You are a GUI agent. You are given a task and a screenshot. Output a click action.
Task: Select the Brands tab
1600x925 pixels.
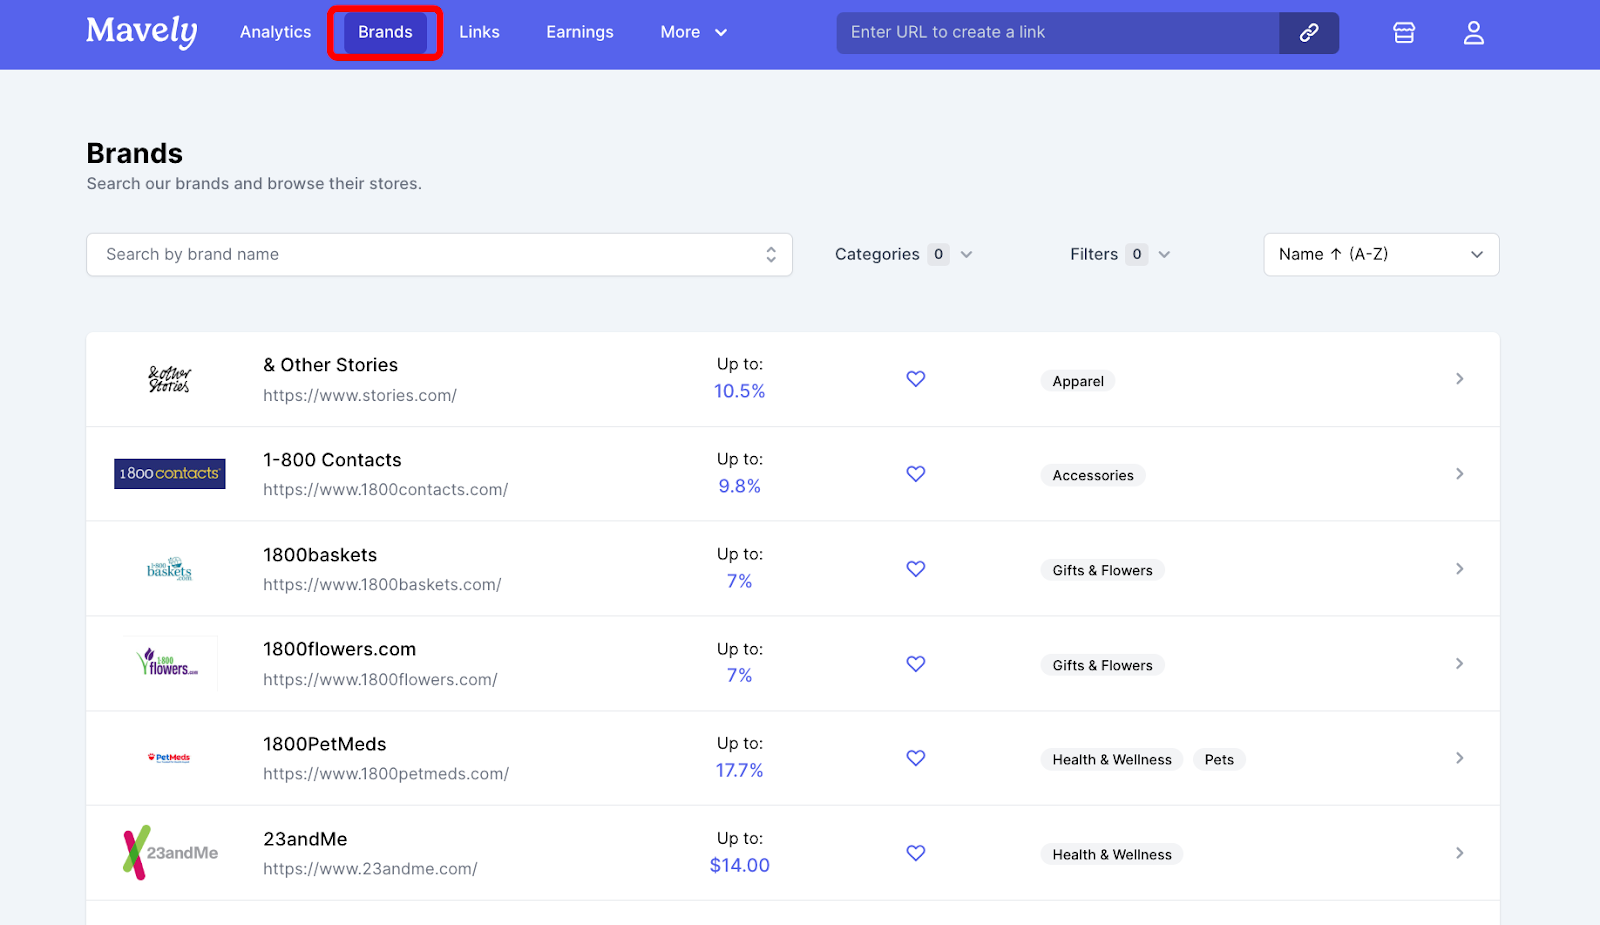pos(385,32)
